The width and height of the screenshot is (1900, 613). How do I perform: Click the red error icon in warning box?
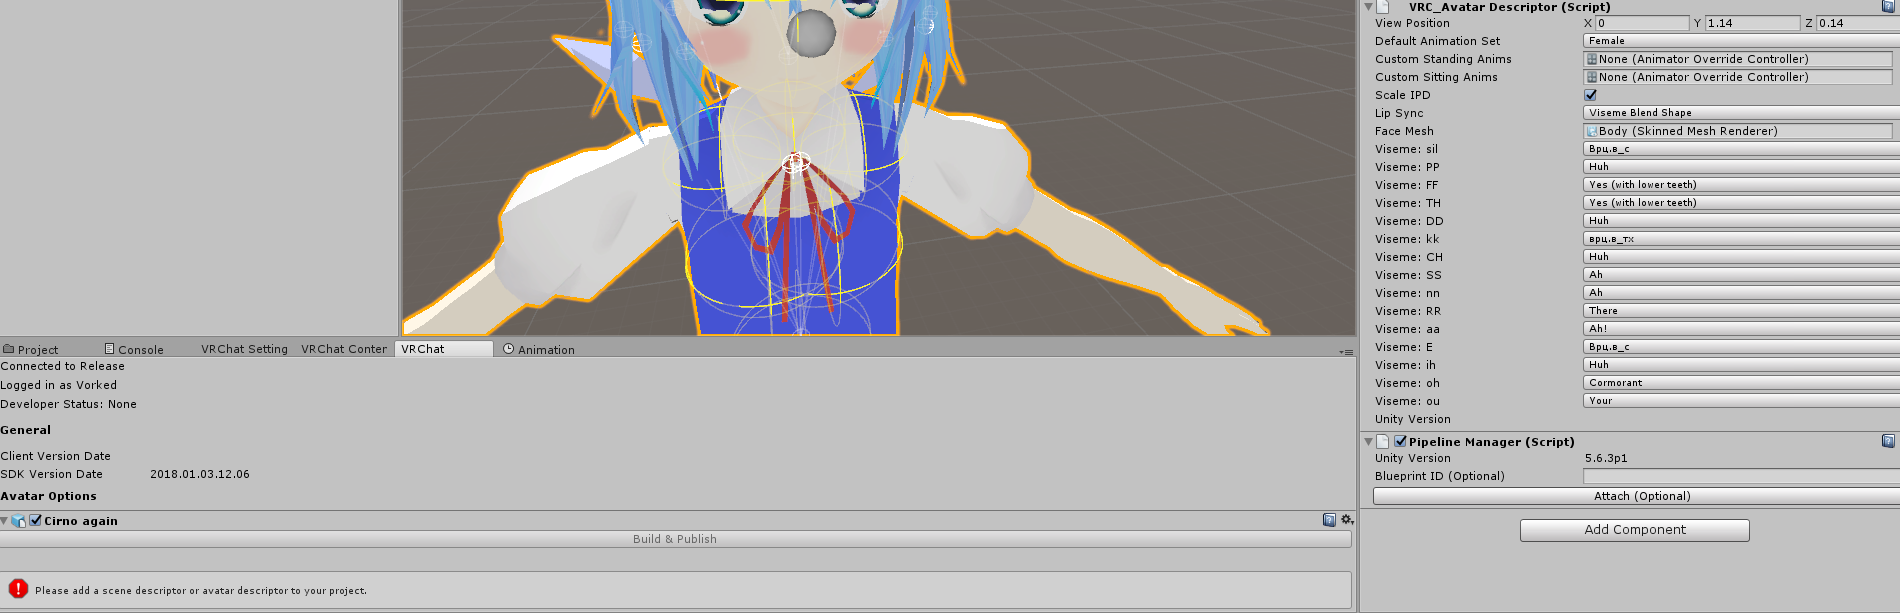pos(18,589)
